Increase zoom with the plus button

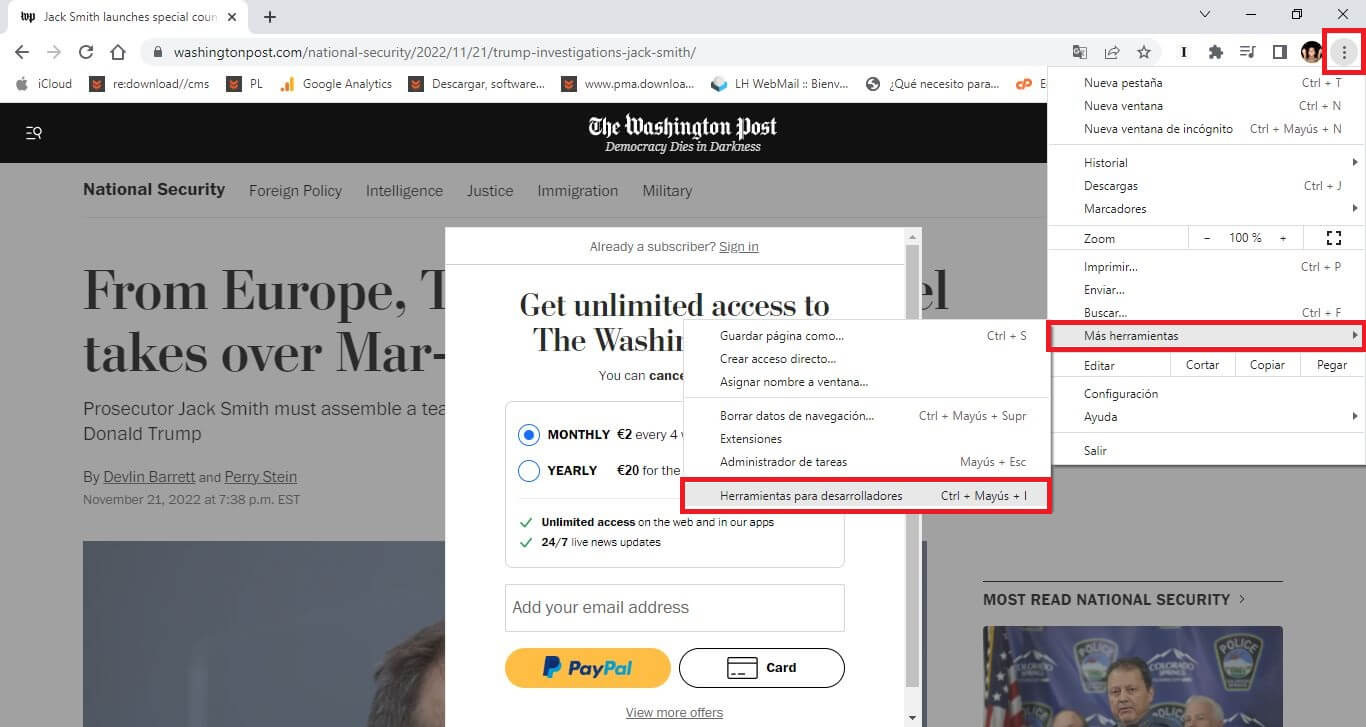pyautogui.click(x=1283, y=238)
